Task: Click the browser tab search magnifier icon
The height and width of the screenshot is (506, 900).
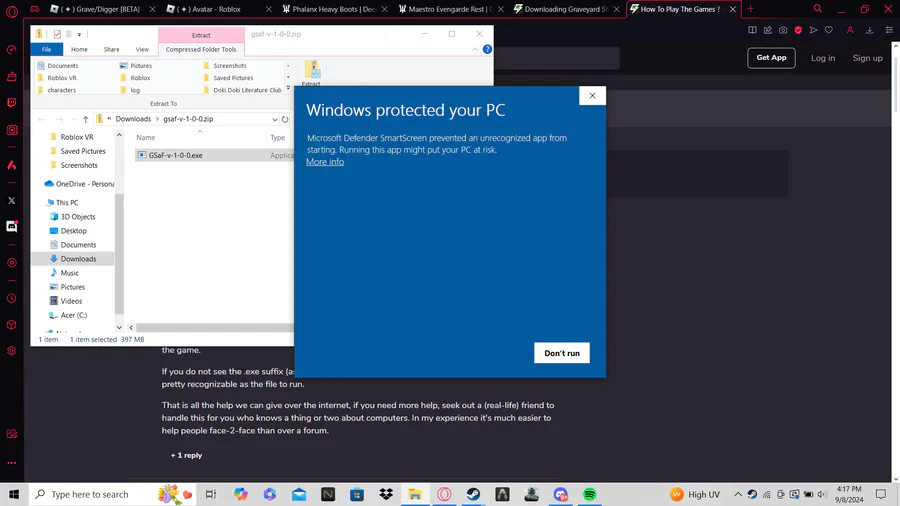Action: coord(818,9)
